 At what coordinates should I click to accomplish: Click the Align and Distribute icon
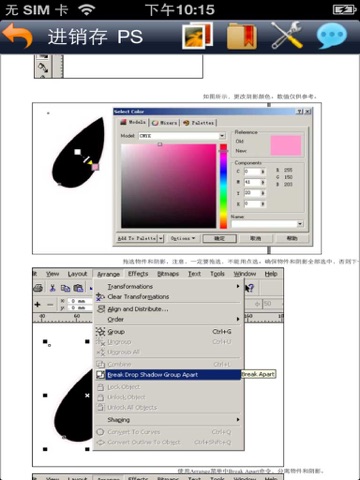coord(101,309)
